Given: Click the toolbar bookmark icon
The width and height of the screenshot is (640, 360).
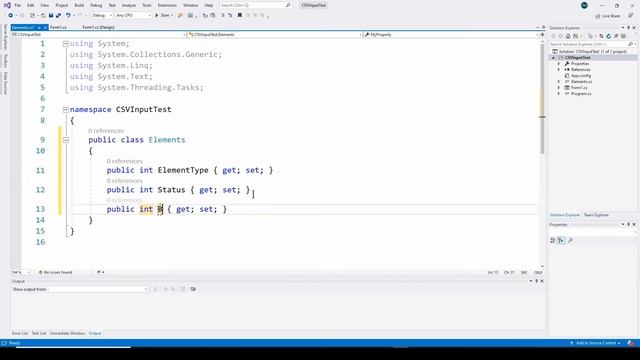Looking at the screenshot, I should 240,16.
